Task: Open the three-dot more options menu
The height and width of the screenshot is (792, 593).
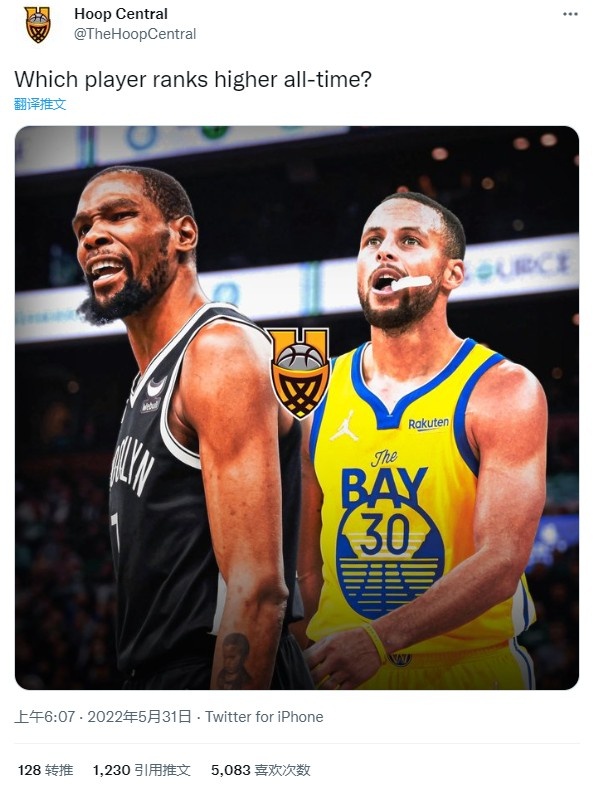Action: click(570, 14)
